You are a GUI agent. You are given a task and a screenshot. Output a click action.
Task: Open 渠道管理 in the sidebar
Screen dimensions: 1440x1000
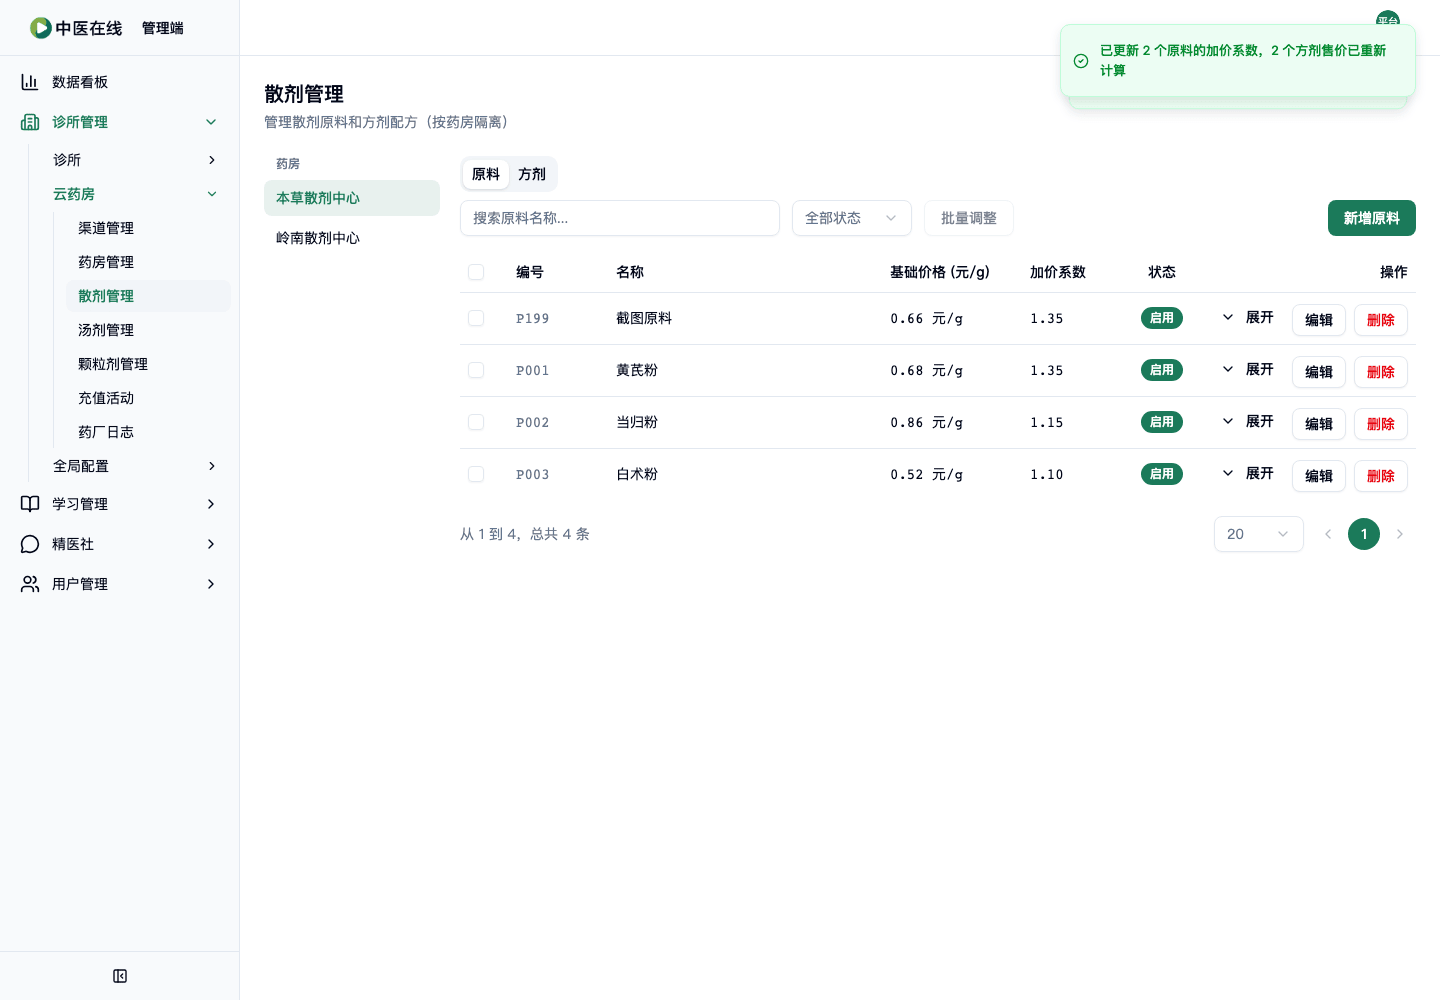148,228
